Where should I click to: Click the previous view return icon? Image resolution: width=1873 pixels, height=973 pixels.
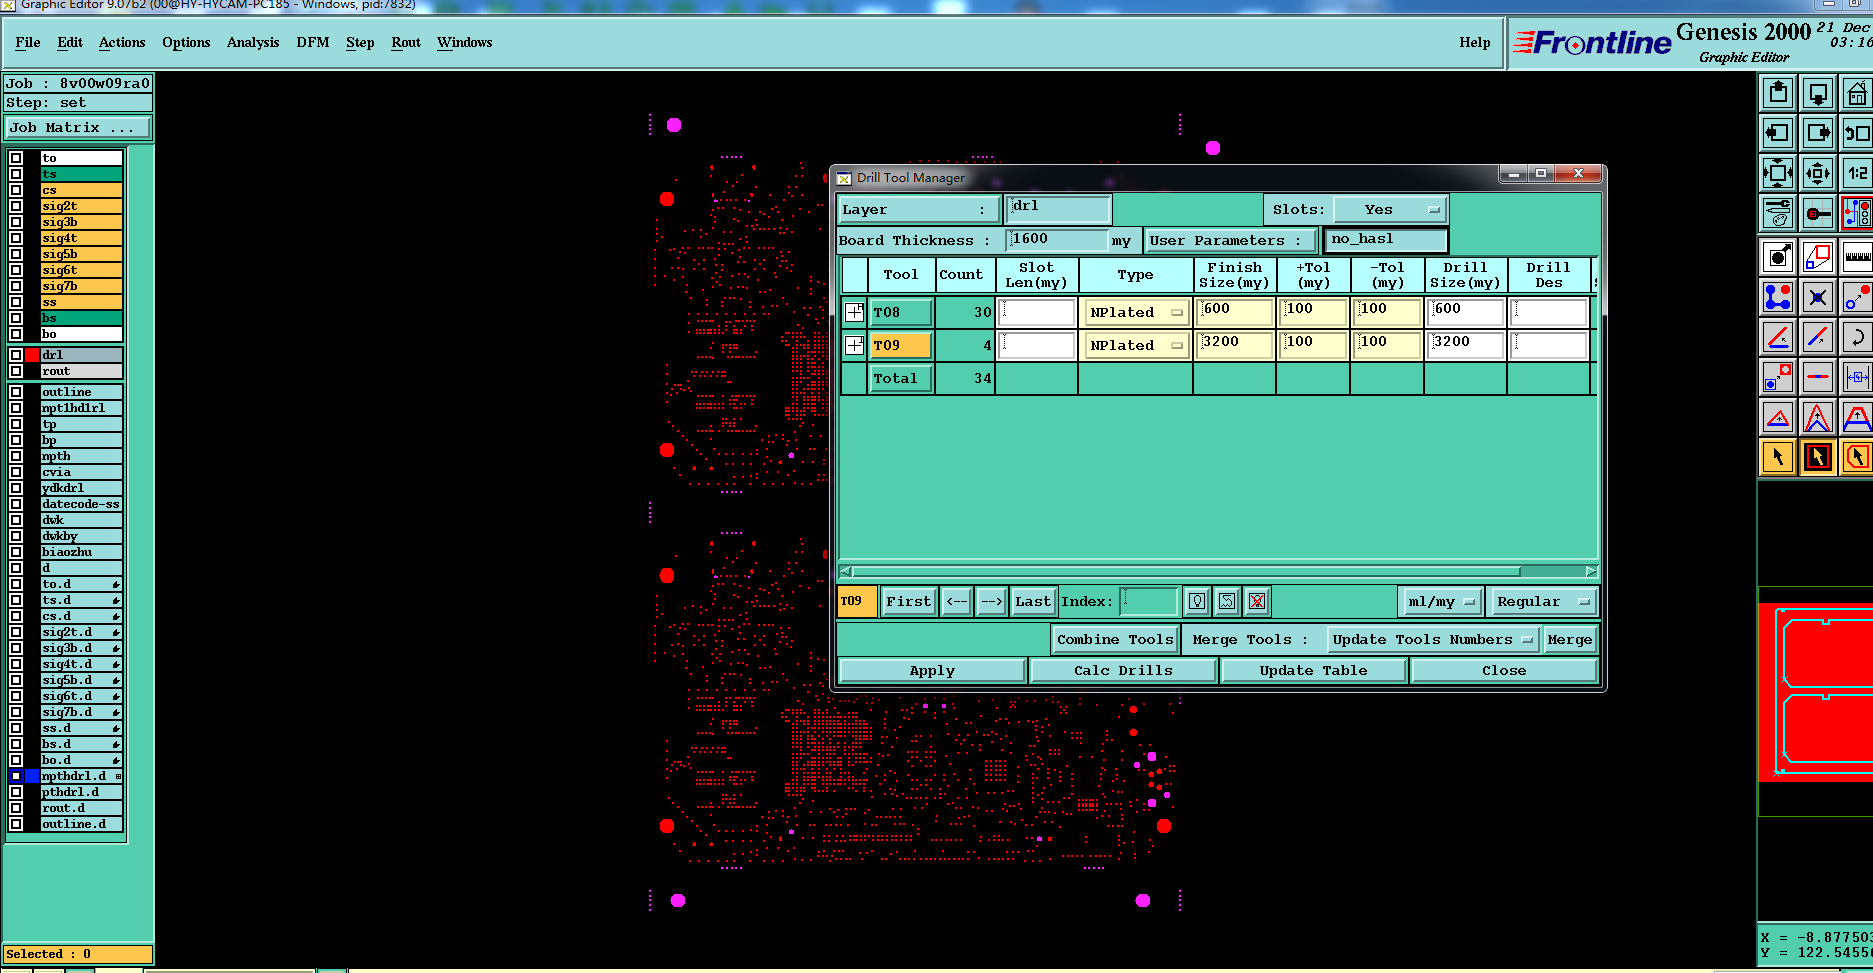[1857, 133]
